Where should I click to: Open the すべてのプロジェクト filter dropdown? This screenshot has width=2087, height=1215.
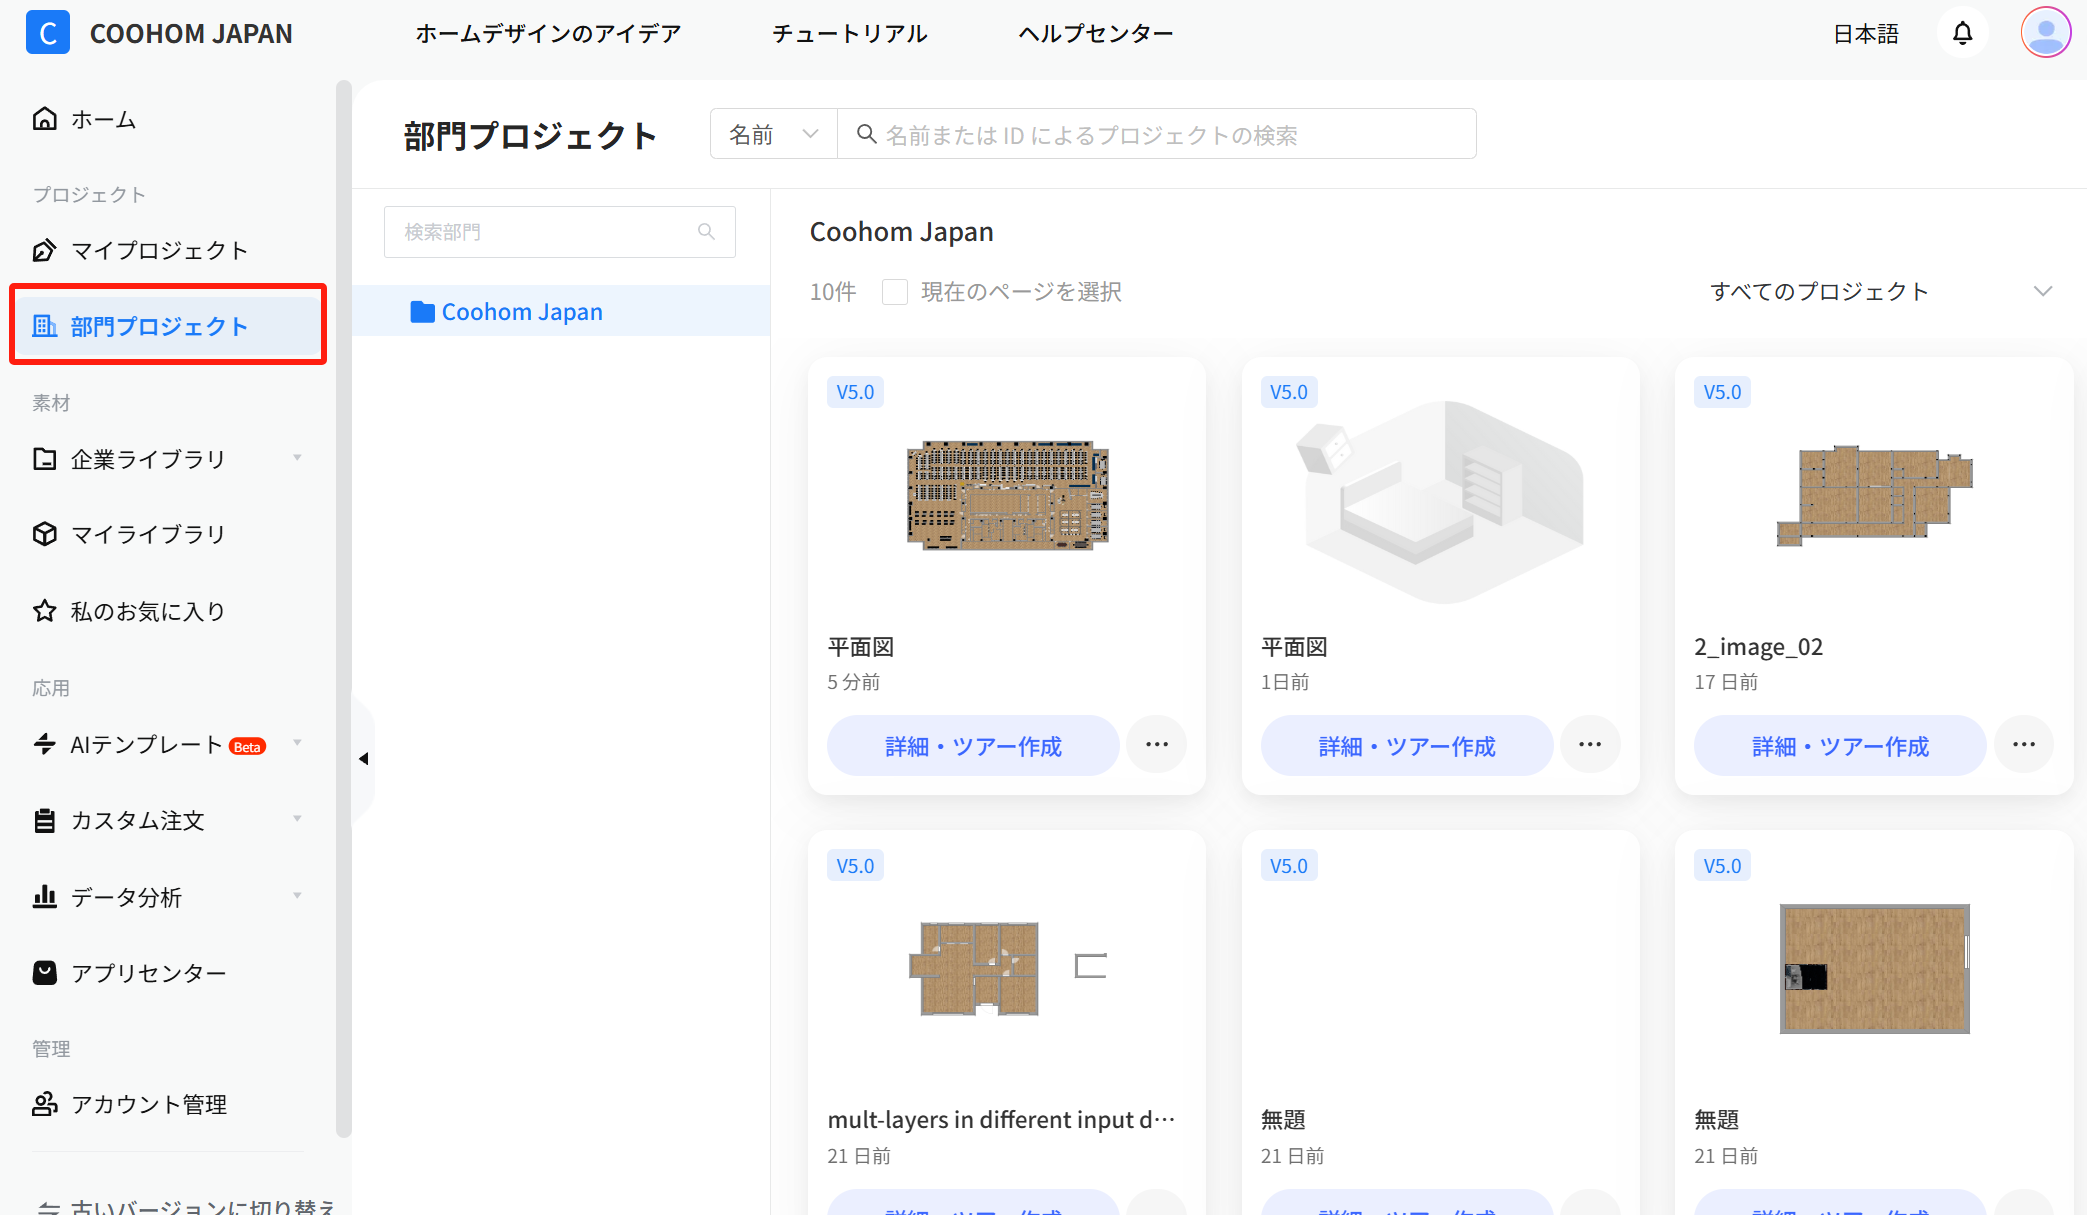tap(1880, 292)
